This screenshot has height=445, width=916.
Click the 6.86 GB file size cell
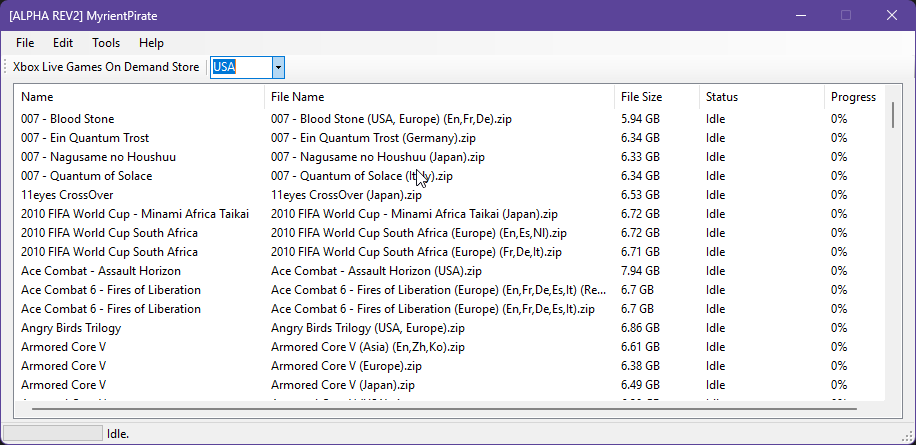640,328
